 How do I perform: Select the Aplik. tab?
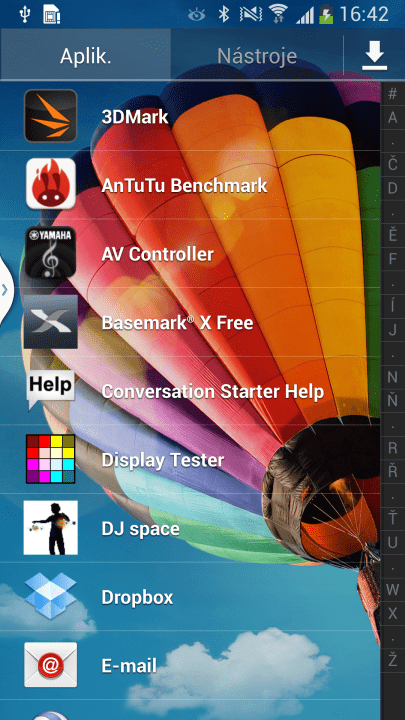85,56
